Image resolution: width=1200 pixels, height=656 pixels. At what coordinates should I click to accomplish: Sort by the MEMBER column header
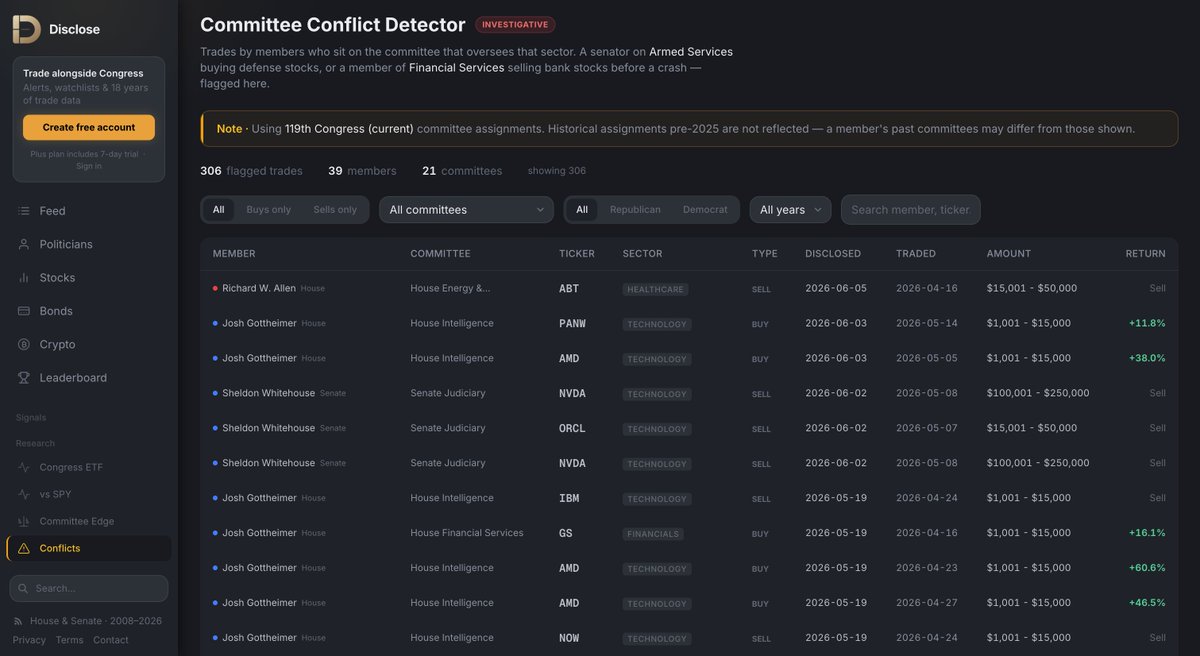pyautogui.click(x=234, y=254)
